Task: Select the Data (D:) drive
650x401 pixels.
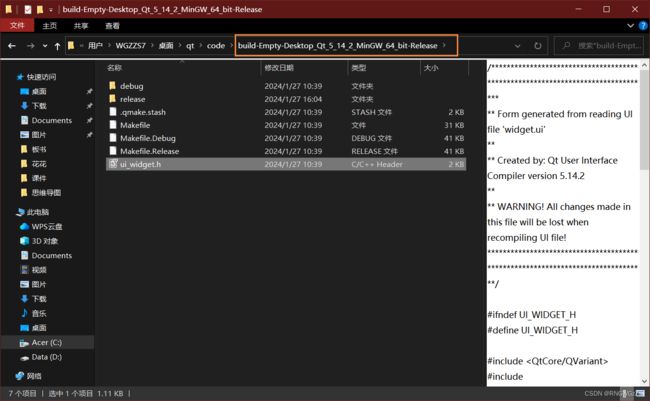Action: pyautogui.click(x=46, y=357)
